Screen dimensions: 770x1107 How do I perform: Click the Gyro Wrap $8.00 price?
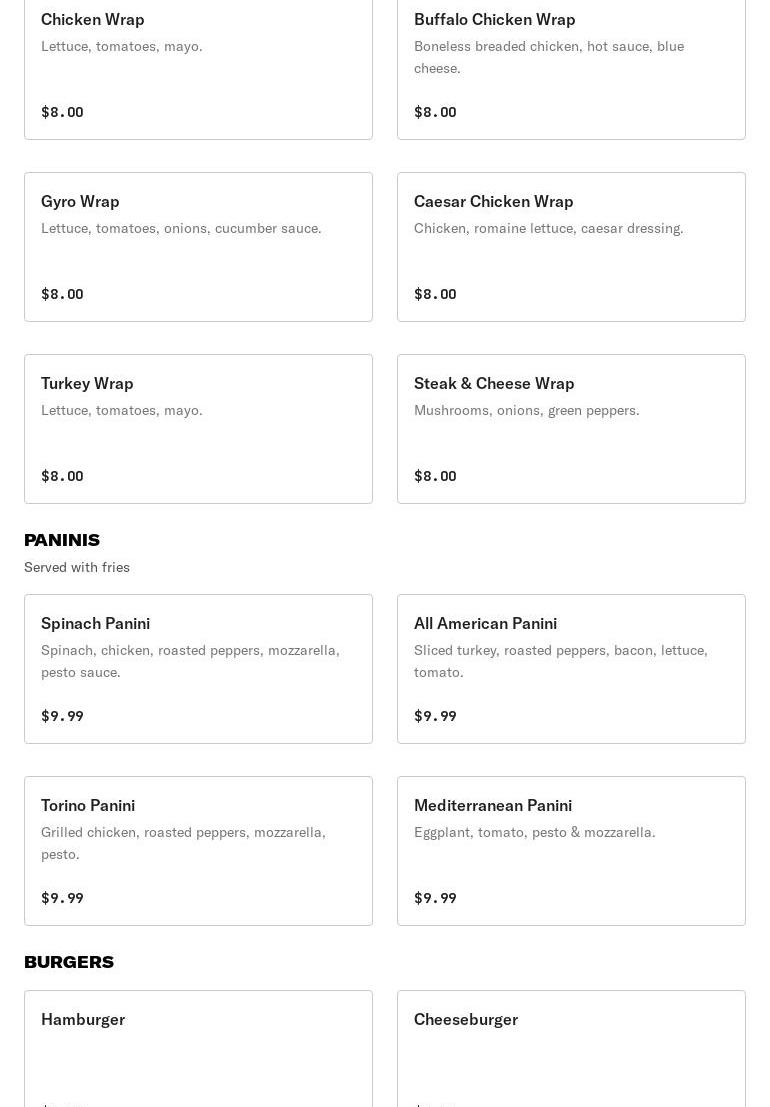[x=62, y=294]
